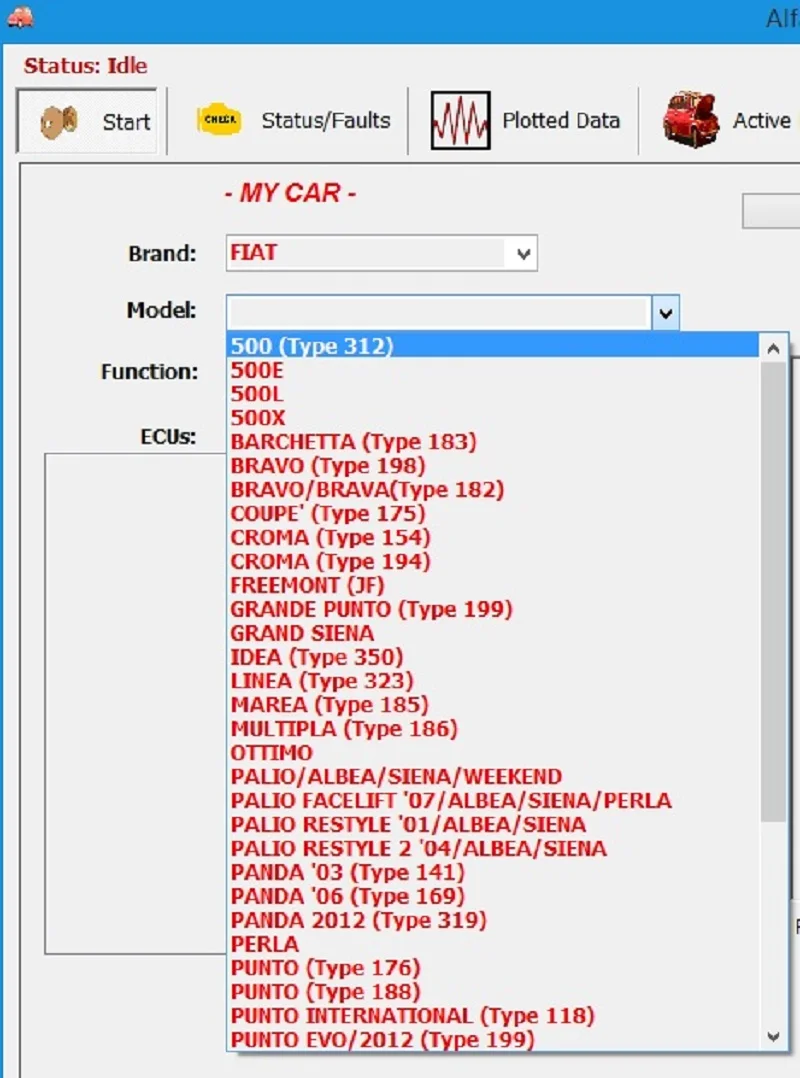Image resolution: width=800 pixels, height=1078 pixels.
Task: Pick MULTIPLA (Type 186)
Action: (x=492, y=729)
